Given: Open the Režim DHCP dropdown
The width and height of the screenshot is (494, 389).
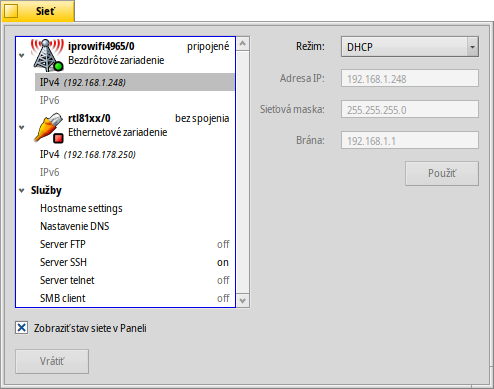Looking at the screenshot, I should pyautogui.click(x=410, y=47).
